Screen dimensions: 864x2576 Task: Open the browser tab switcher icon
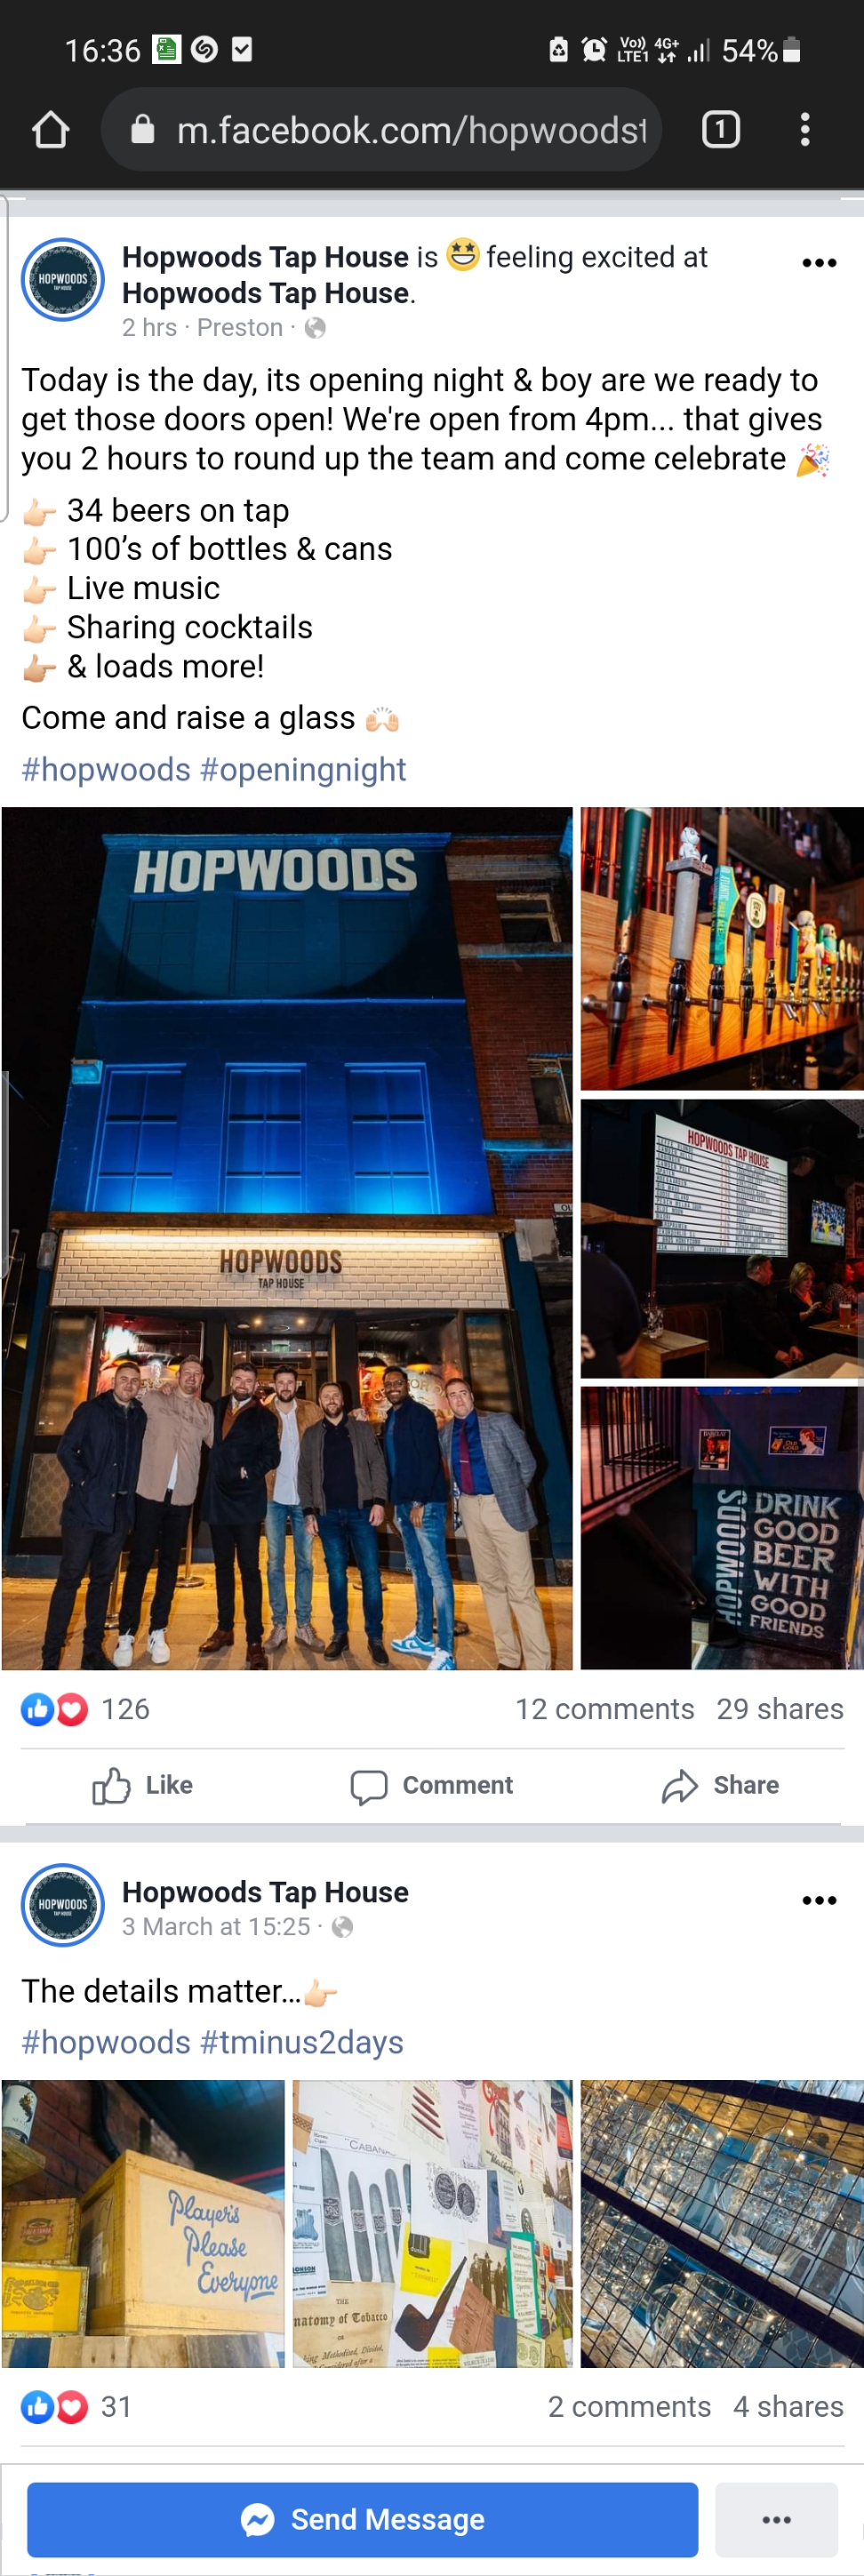tap(721, 130)
